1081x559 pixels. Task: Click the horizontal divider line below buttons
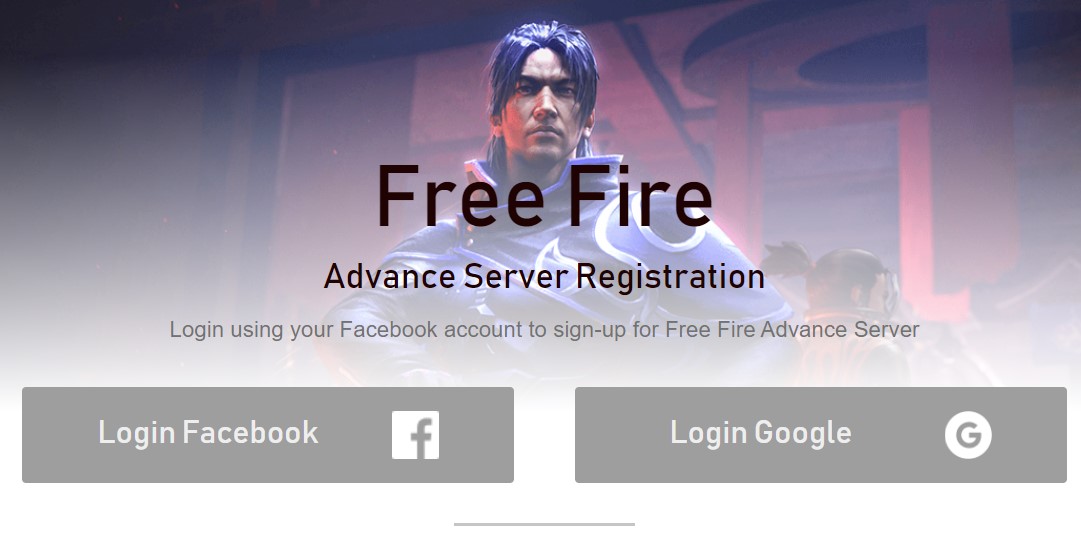pyautogui.click(x=544, y=525)
